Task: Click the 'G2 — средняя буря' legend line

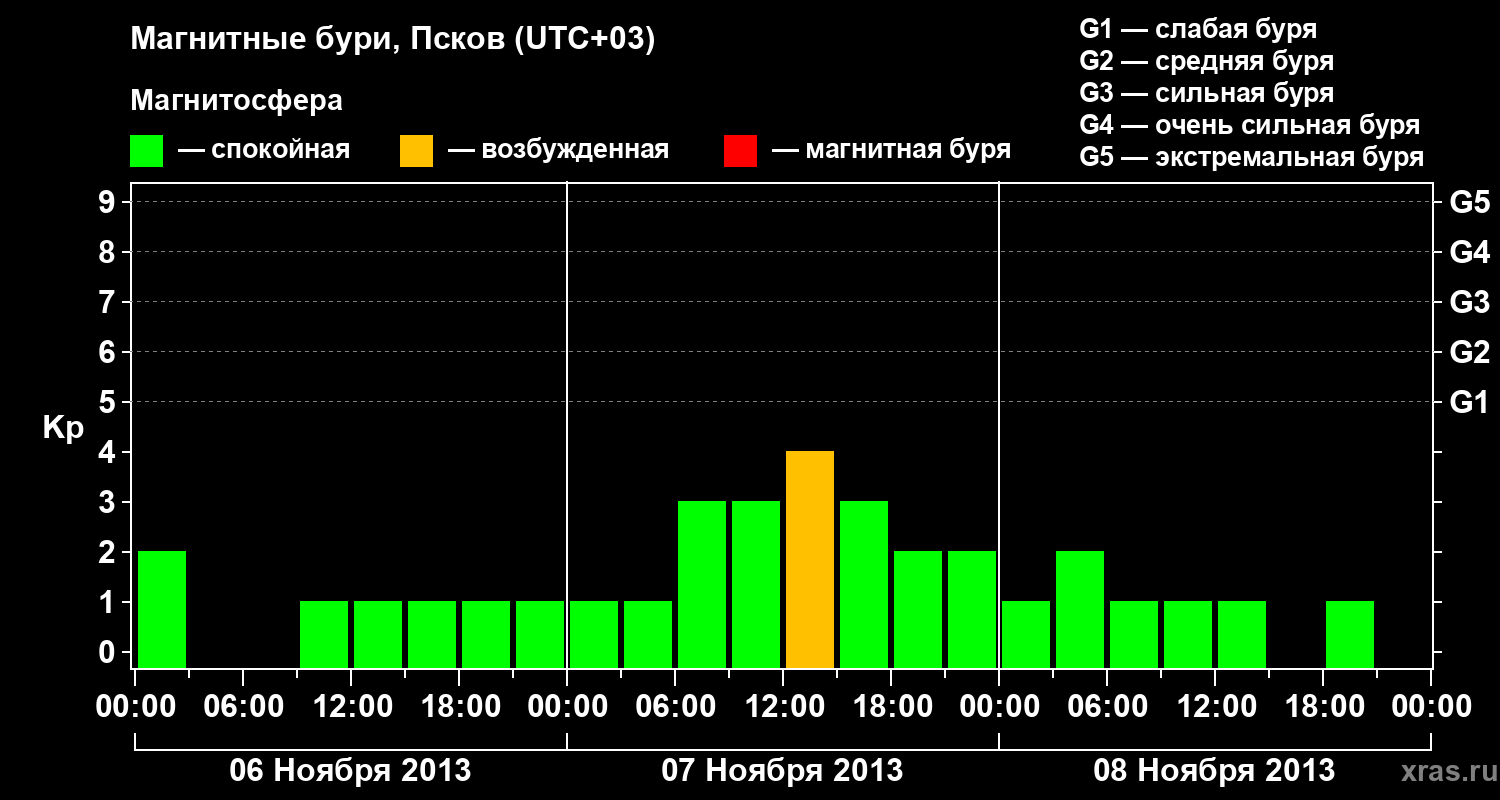Action: point(1207,60)
